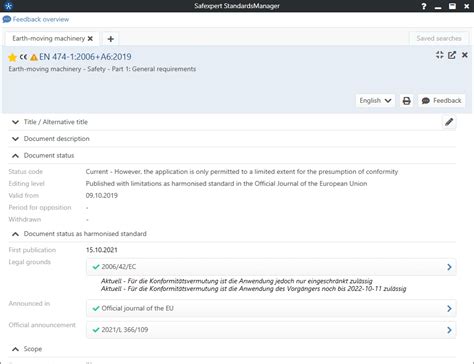The width and height of the screenshot is (474, 364).
Task: Click the EN 474-1:2006+A6:2019 heading
Action: (x=85, y=57)
